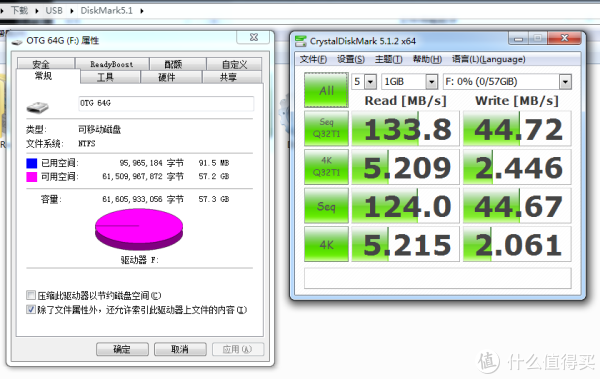Click the OTG 64G volume label field
The width and height of the screenshot is (600, 379).
pyautogui.click(x=166, y=103)
